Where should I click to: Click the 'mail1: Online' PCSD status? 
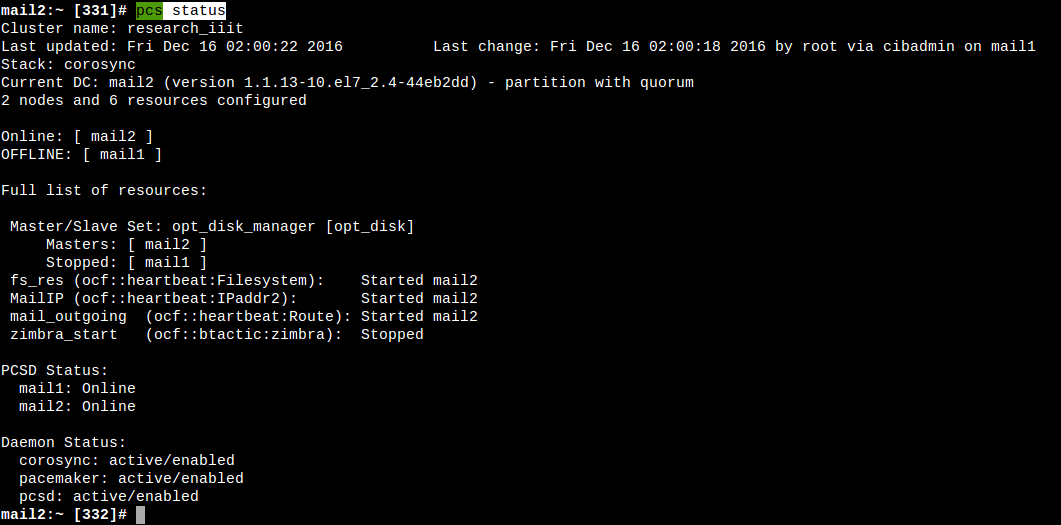(77, 388)
